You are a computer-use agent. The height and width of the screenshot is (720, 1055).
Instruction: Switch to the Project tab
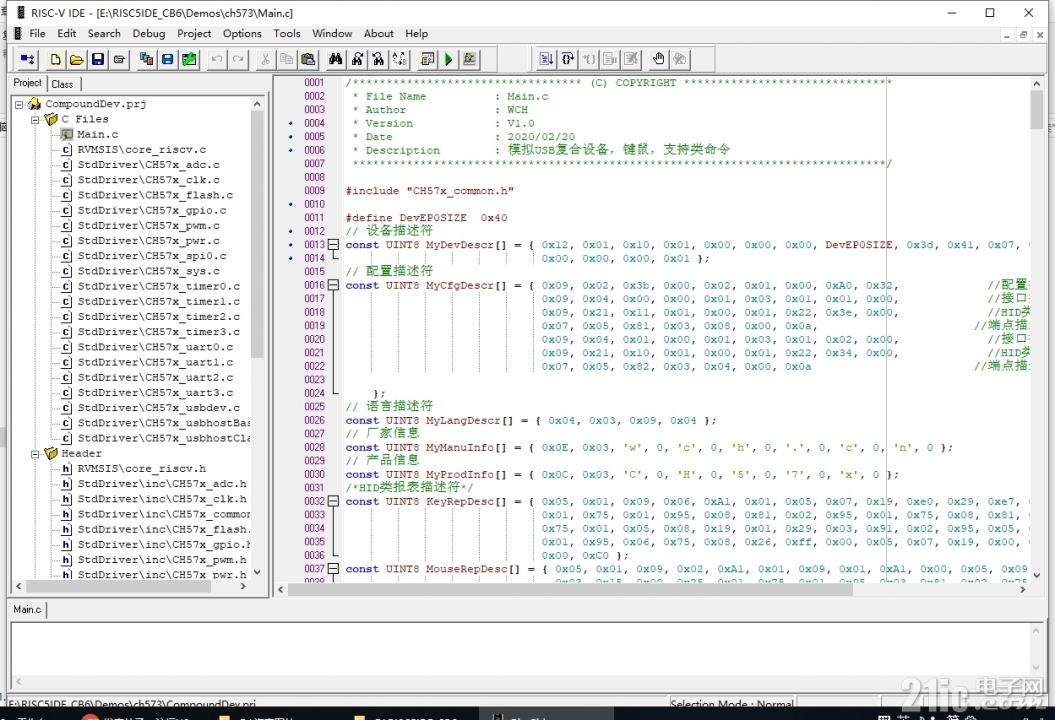pyautogui.click(x=28, y=83)
